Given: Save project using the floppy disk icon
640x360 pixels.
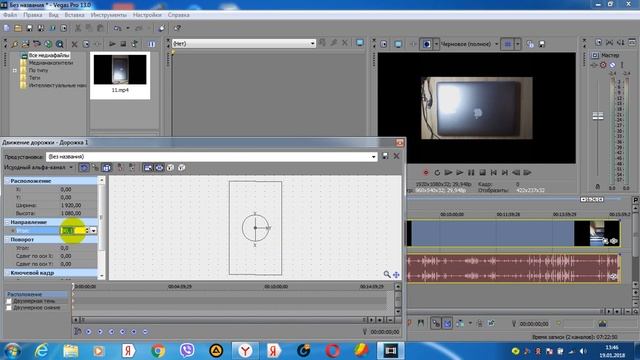Looking at the screenshot, I should click(x=29, y=28).
